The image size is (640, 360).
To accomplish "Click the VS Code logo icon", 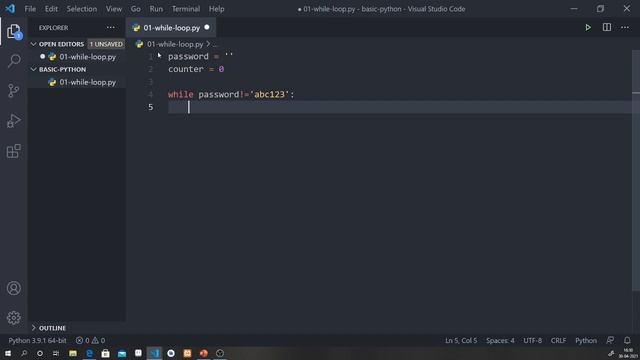I will (x=10, y=9).
